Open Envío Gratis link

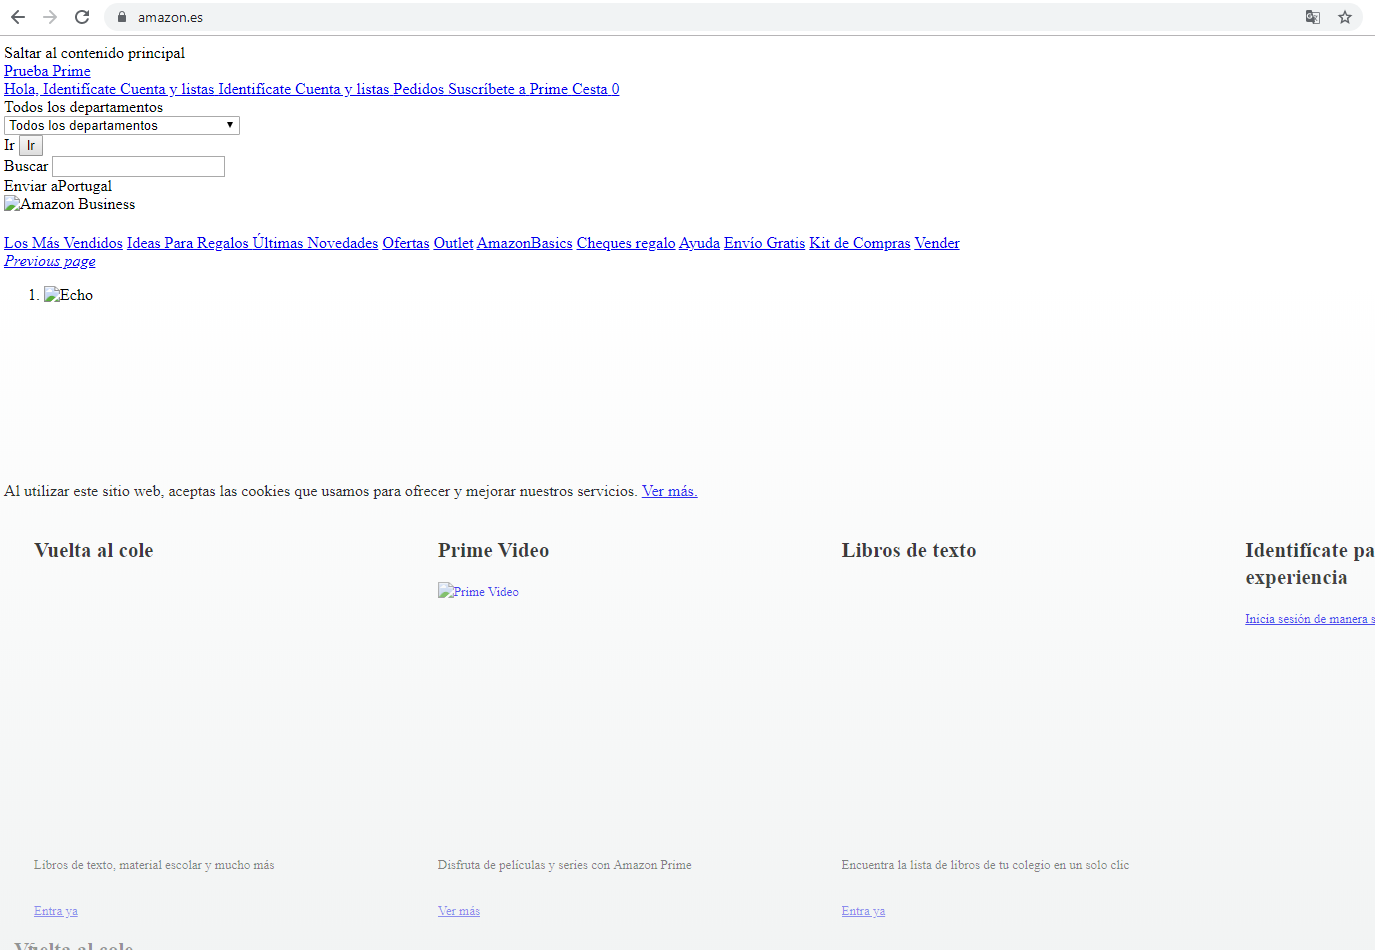tap(764, 243)
